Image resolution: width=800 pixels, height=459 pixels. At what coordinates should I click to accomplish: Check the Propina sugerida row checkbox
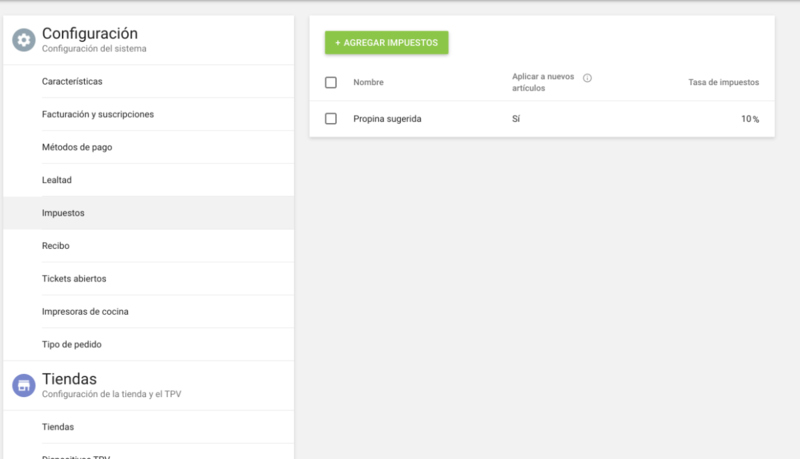[331, 119]
